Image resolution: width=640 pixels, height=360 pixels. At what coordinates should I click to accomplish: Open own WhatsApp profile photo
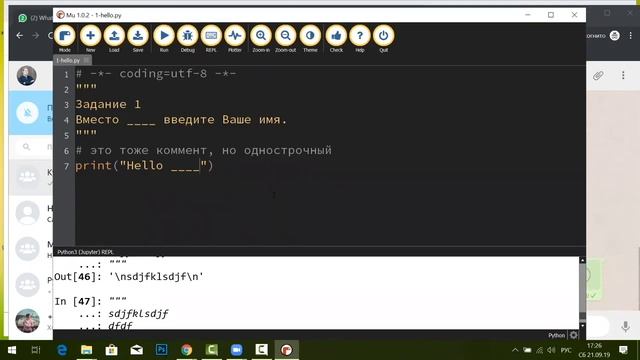tap(27, 76)
